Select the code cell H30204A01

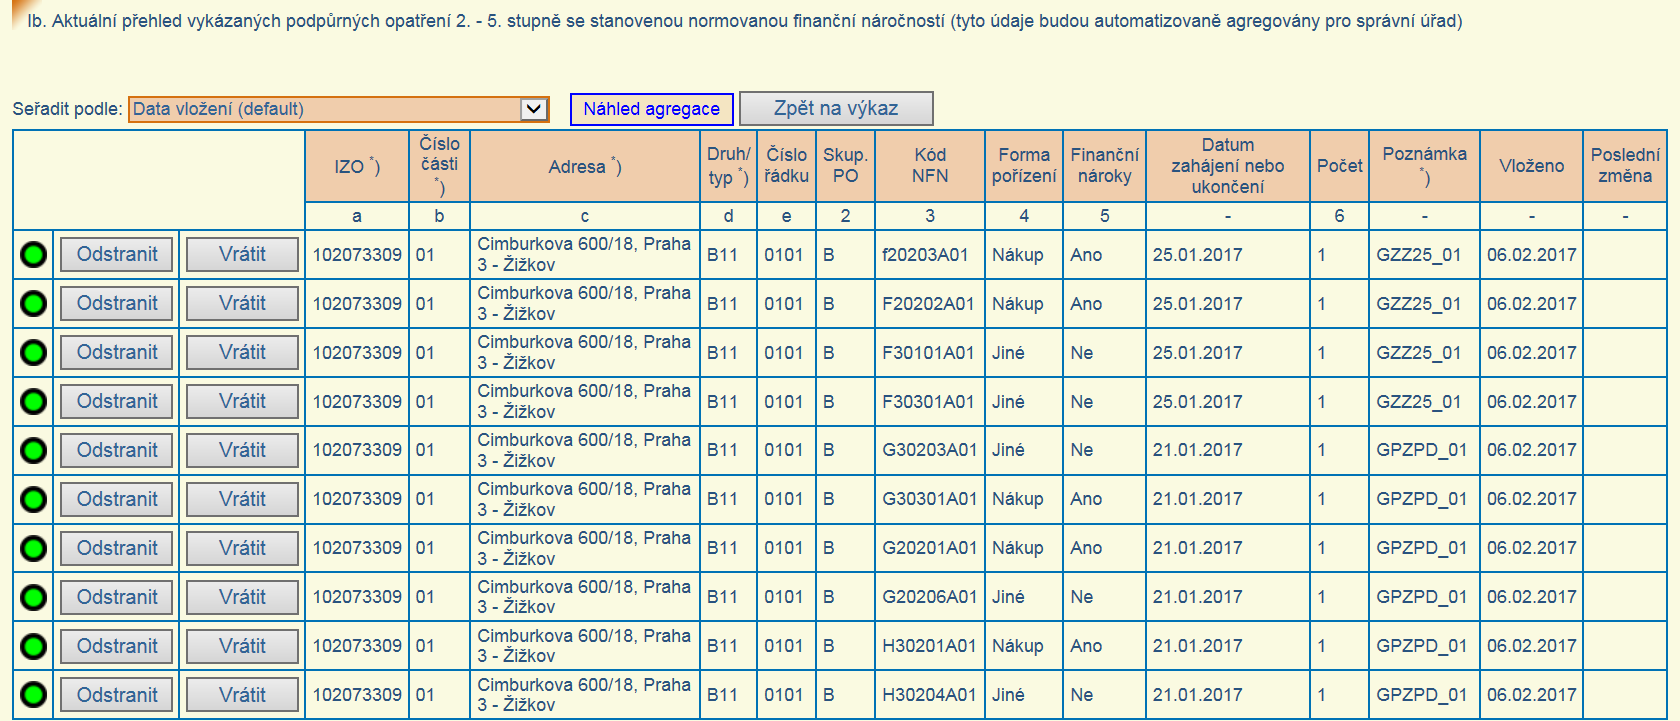[930, 695]
